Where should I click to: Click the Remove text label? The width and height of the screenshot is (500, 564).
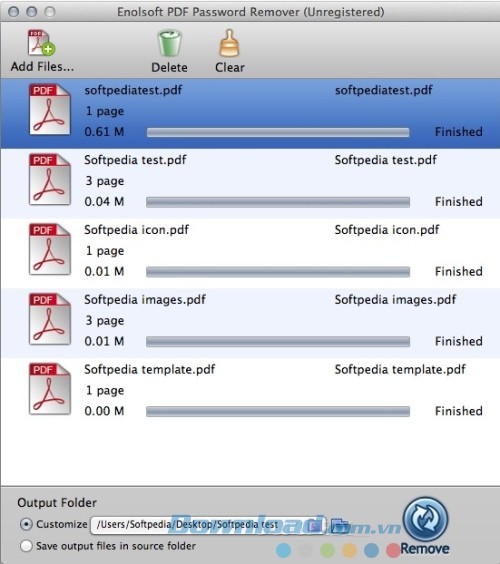[x=425, y=549]
